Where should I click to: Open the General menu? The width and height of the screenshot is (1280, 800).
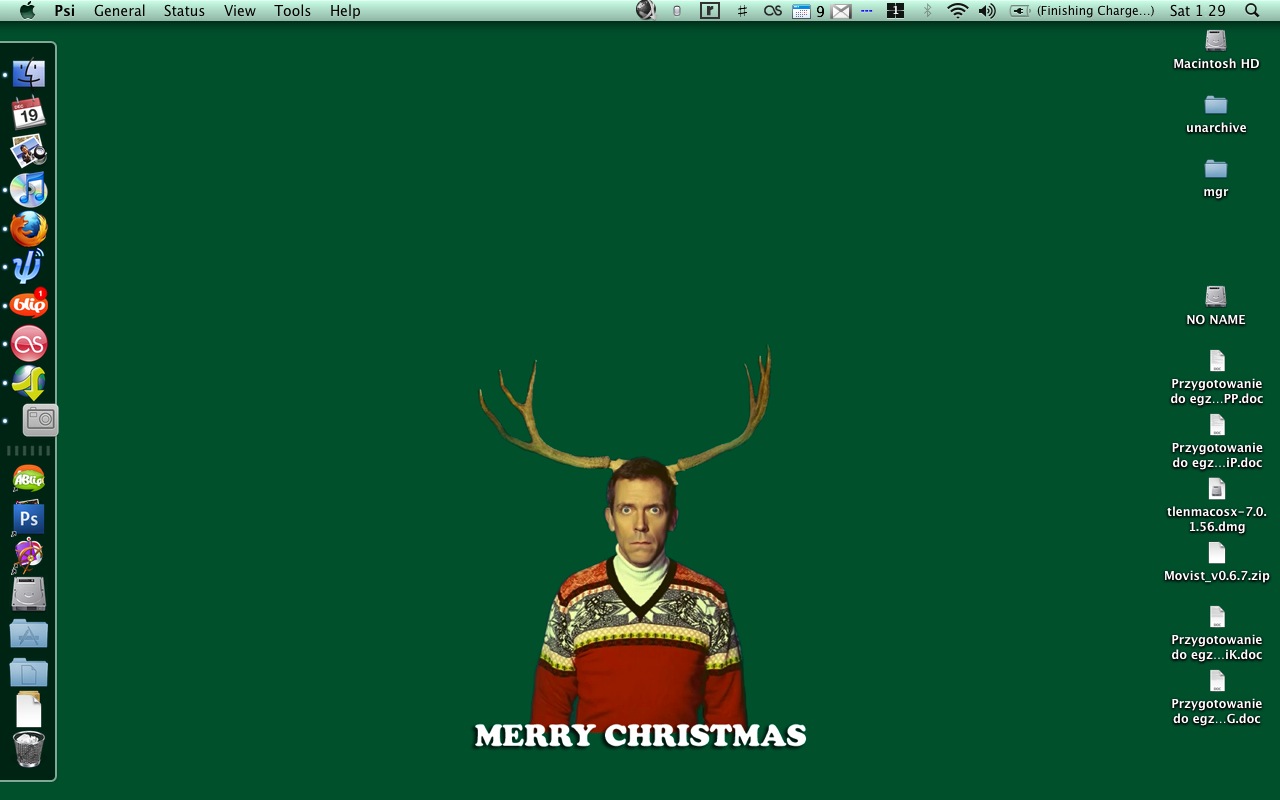tap(119, 11)
